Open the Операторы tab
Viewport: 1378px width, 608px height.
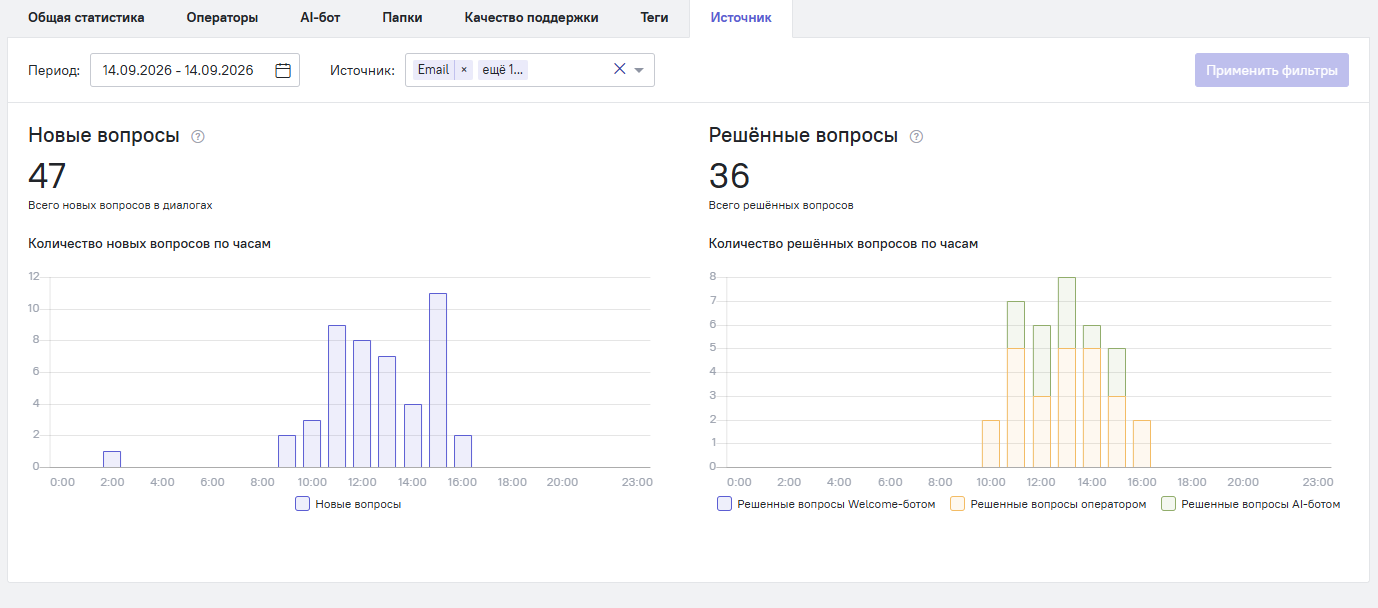(222, 18)
